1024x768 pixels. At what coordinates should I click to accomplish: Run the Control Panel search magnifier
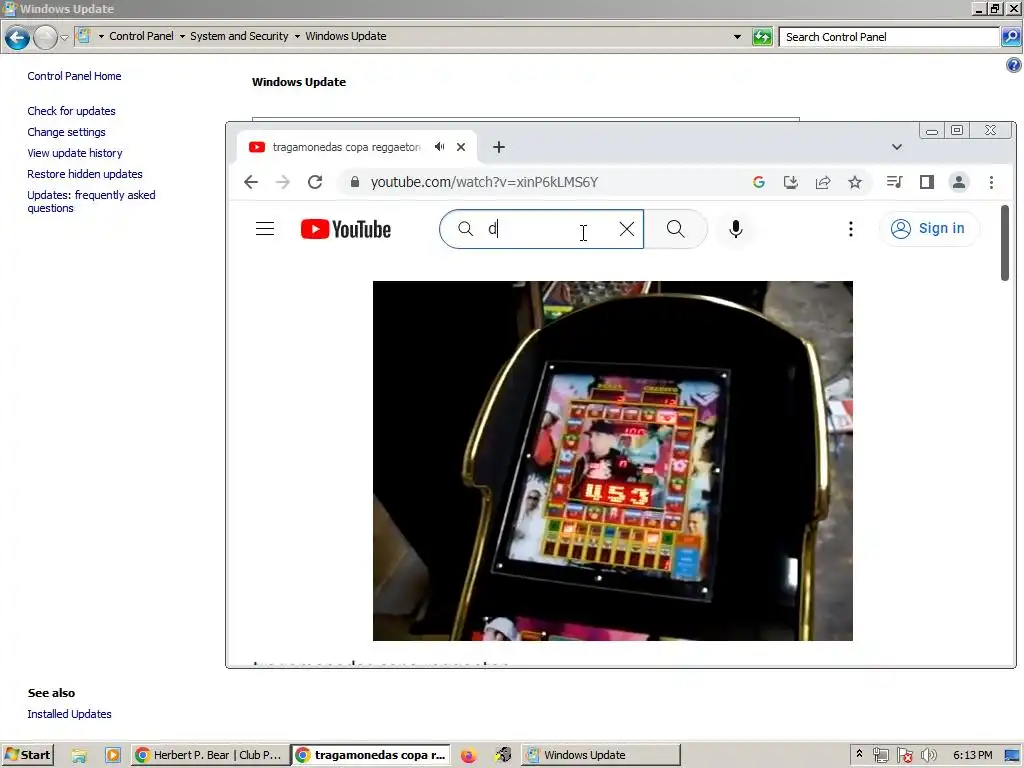[1010, 37]
